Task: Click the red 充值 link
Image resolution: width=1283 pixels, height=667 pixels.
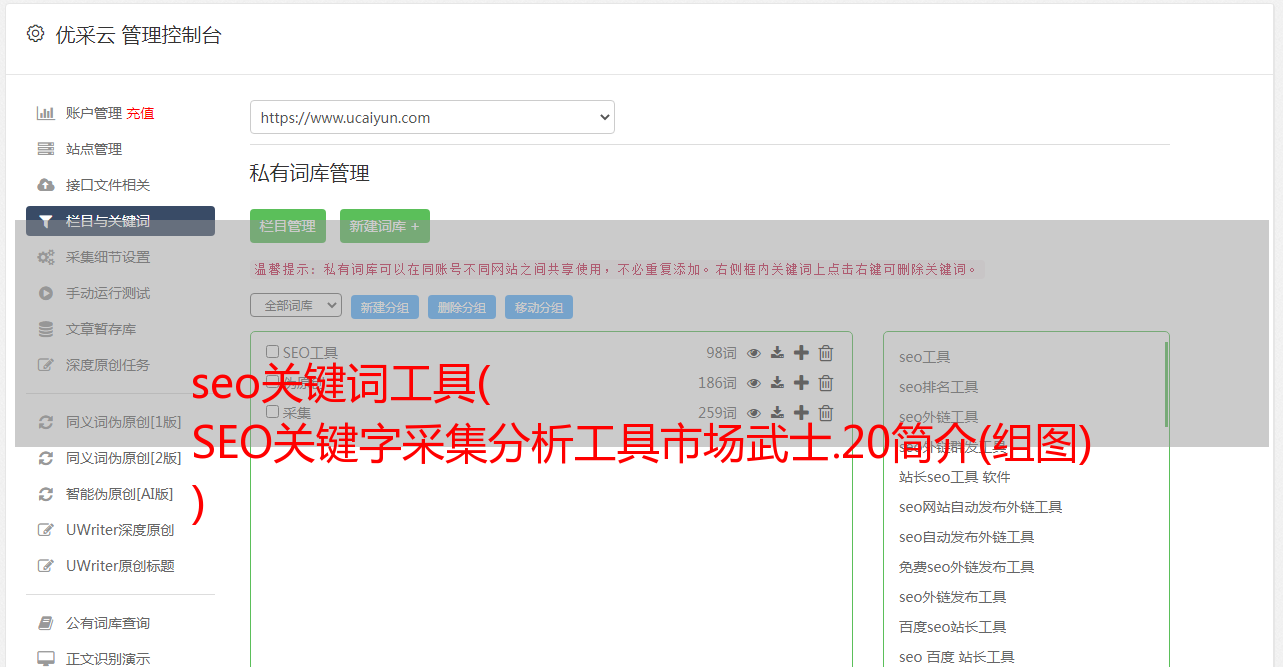Action: pos(140,113)
